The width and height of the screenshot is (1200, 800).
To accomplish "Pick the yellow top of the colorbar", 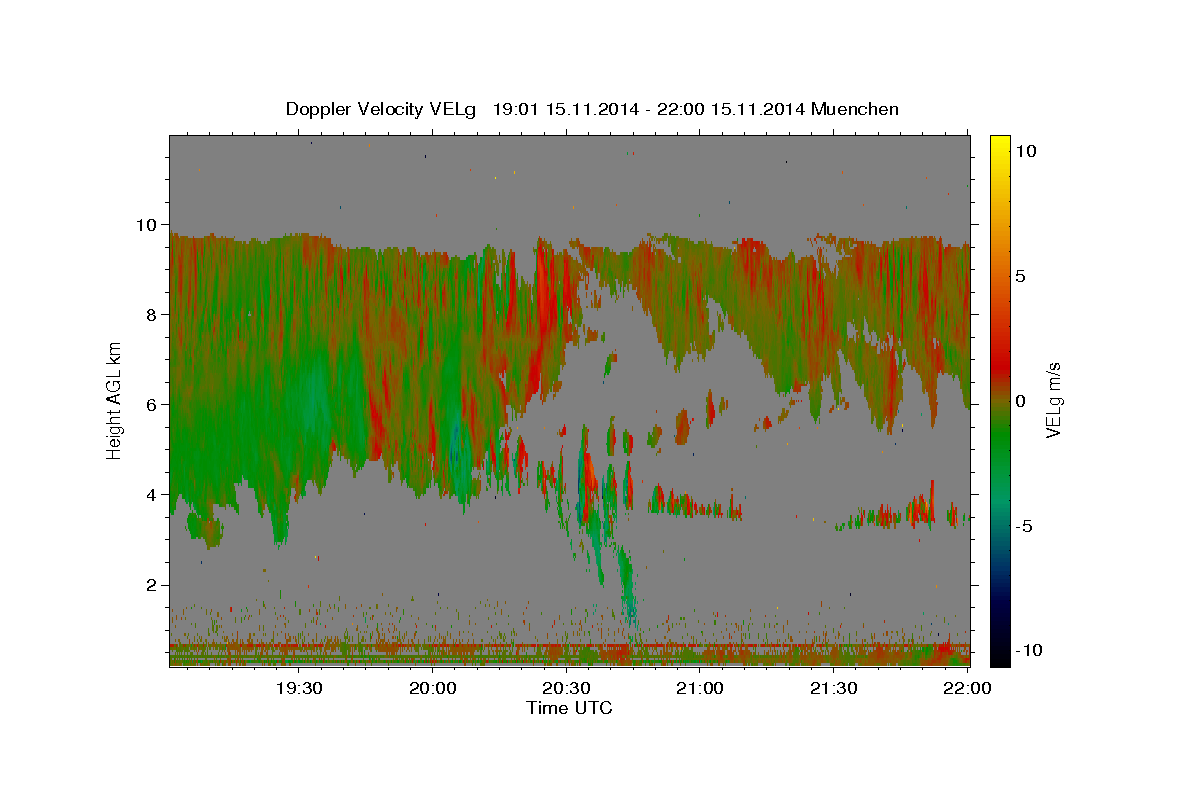I will coord(1000,142).
